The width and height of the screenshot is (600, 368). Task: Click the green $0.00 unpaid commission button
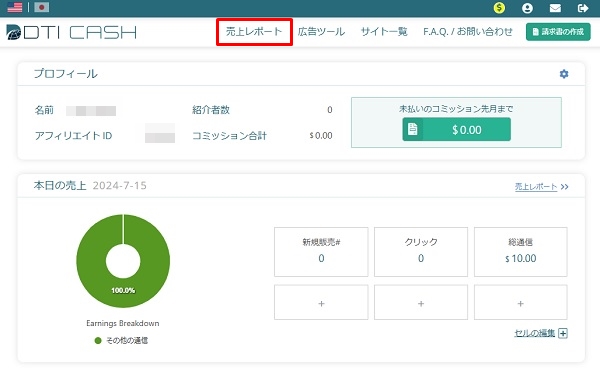(457, 129)
